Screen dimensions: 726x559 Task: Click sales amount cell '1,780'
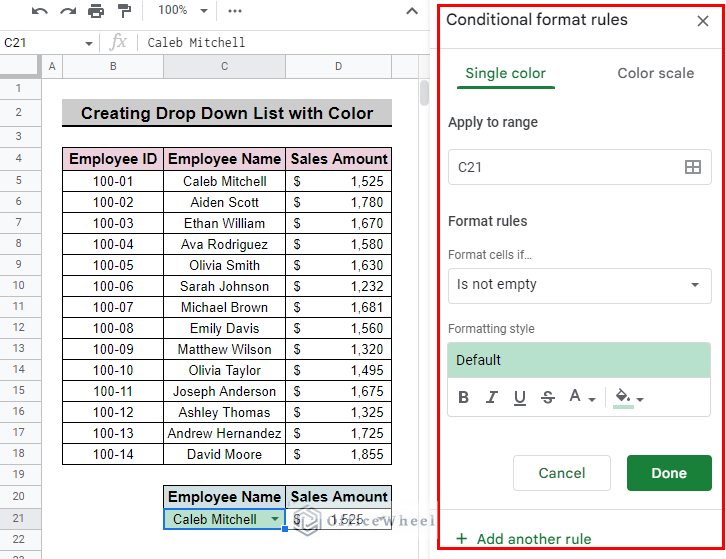[x=338, y=202]
